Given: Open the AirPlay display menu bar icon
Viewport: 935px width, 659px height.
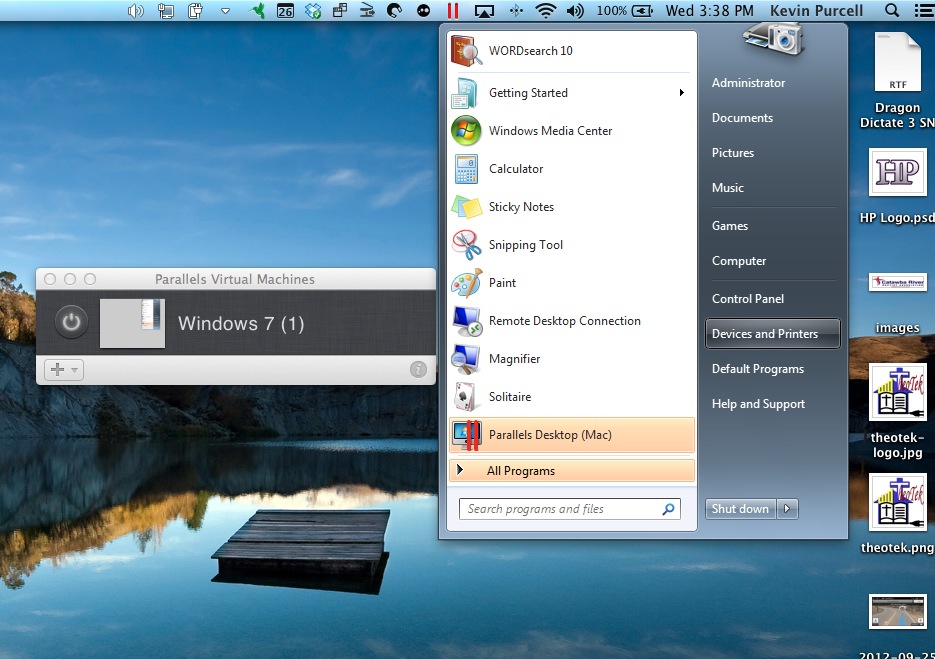Looking at the screenshot, I should tap(484, 11).
